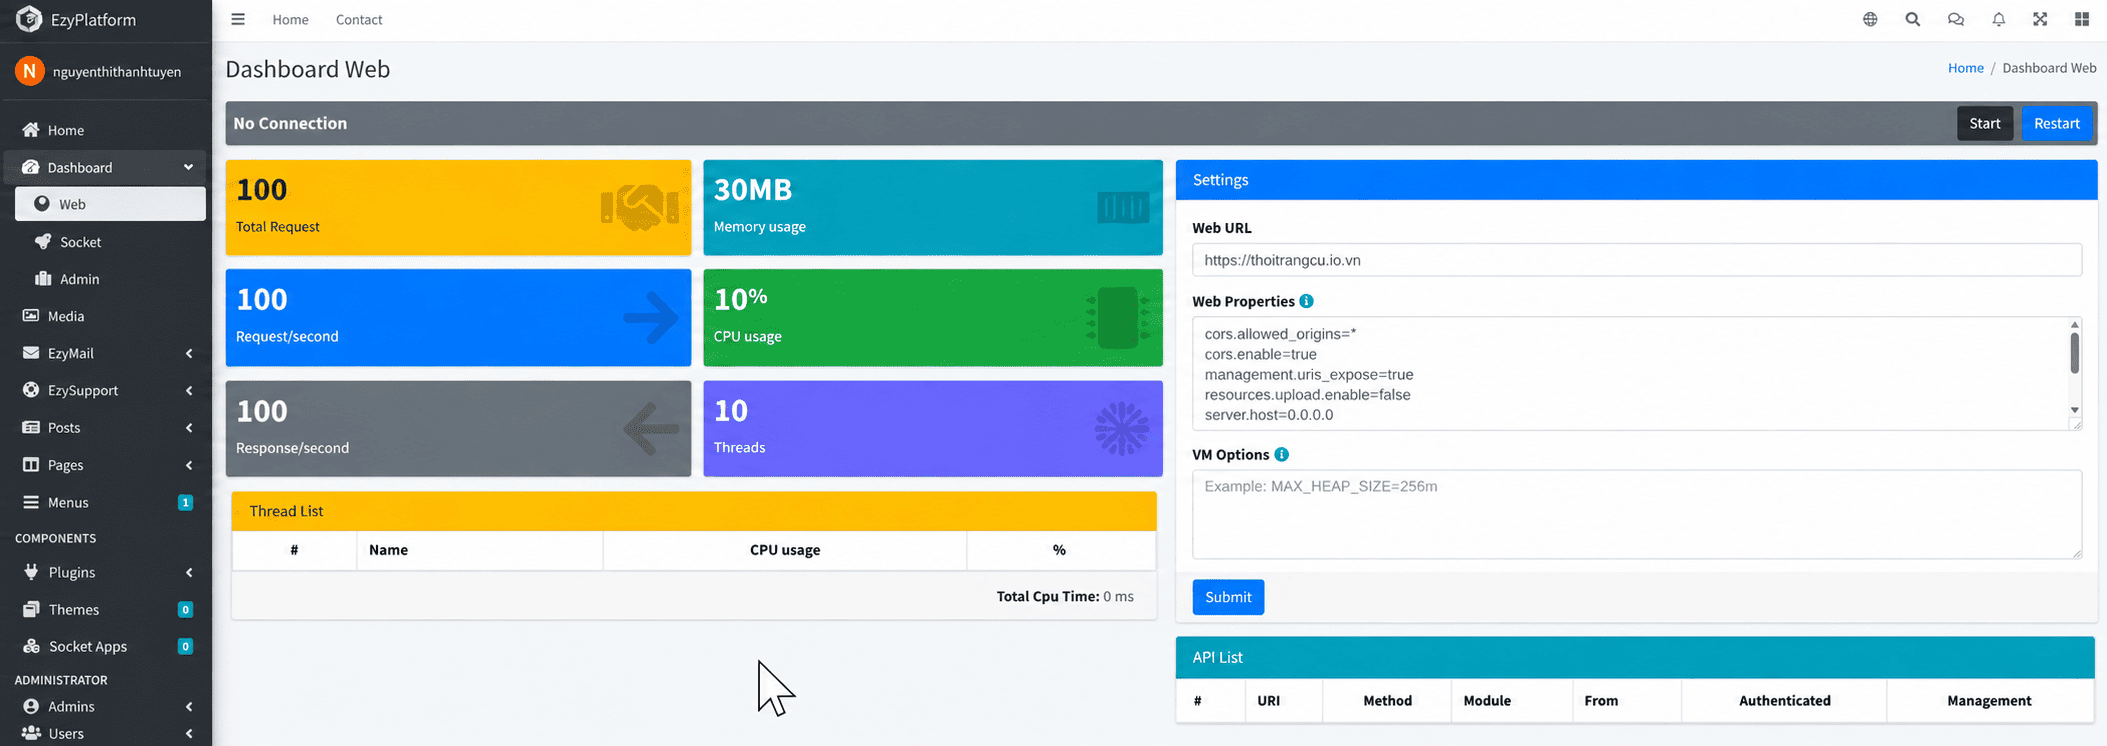Viewport: 2107px width, 746px height.
Task: Open the notifications bell icon
Action: (1998, 19)
